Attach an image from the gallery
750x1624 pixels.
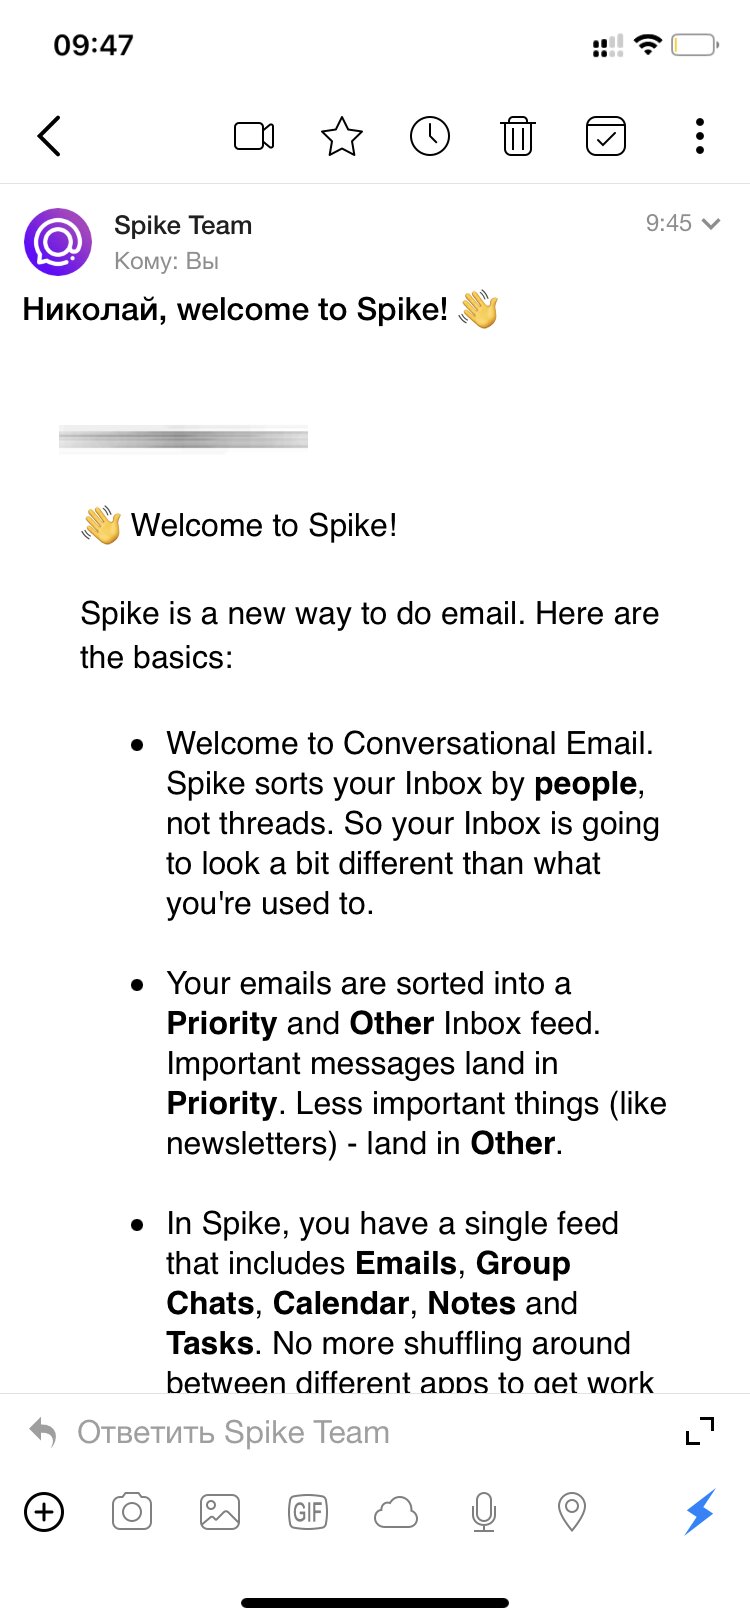pyautogui.click(x=220, y=1512)
